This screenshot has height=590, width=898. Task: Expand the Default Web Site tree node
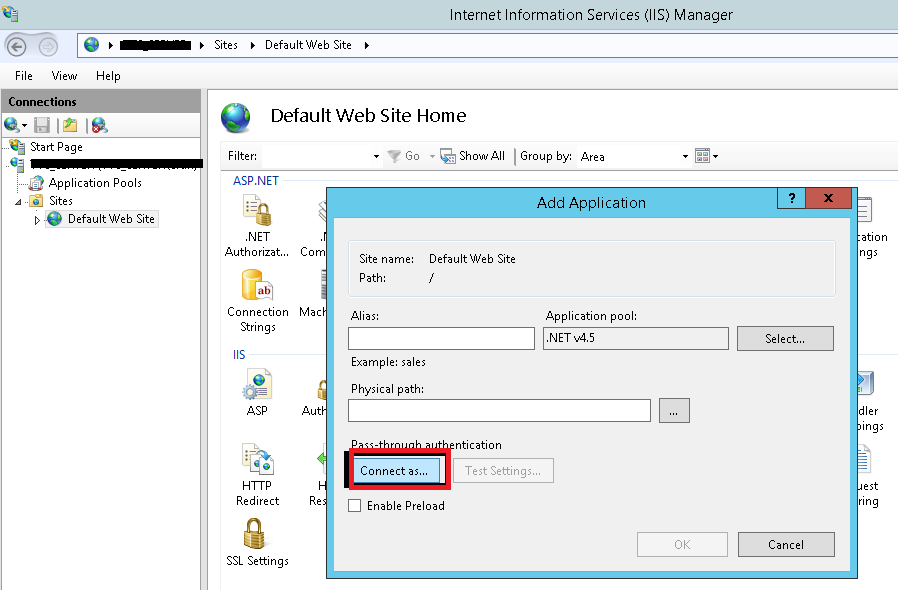point(38,220)
